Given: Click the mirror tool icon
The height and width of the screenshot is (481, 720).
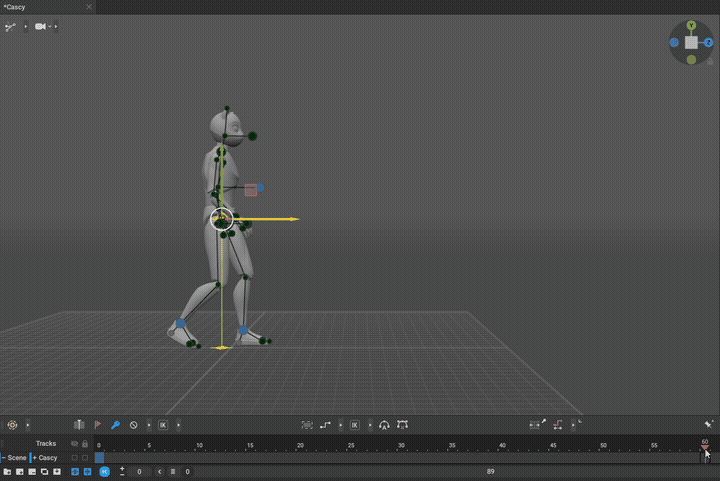Looking at the screenshot, I should click(79, 425).
